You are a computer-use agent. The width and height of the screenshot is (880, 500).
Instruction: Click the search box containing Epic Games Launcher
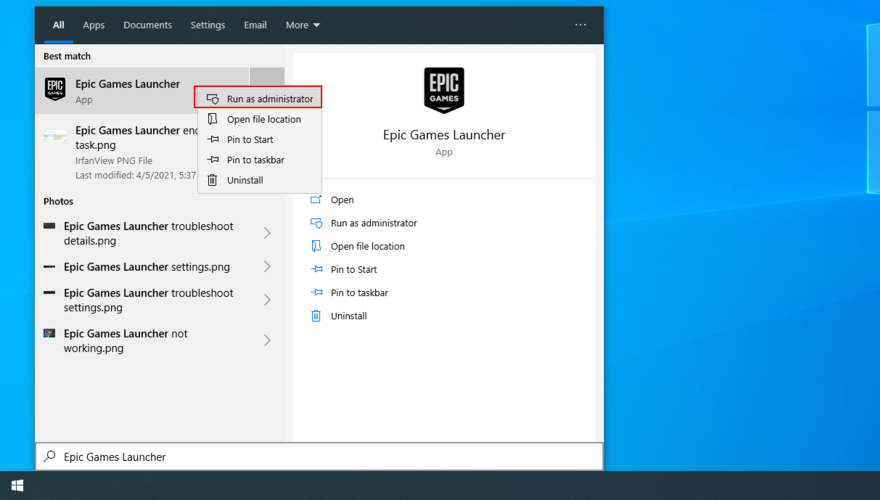click(319, 456)
